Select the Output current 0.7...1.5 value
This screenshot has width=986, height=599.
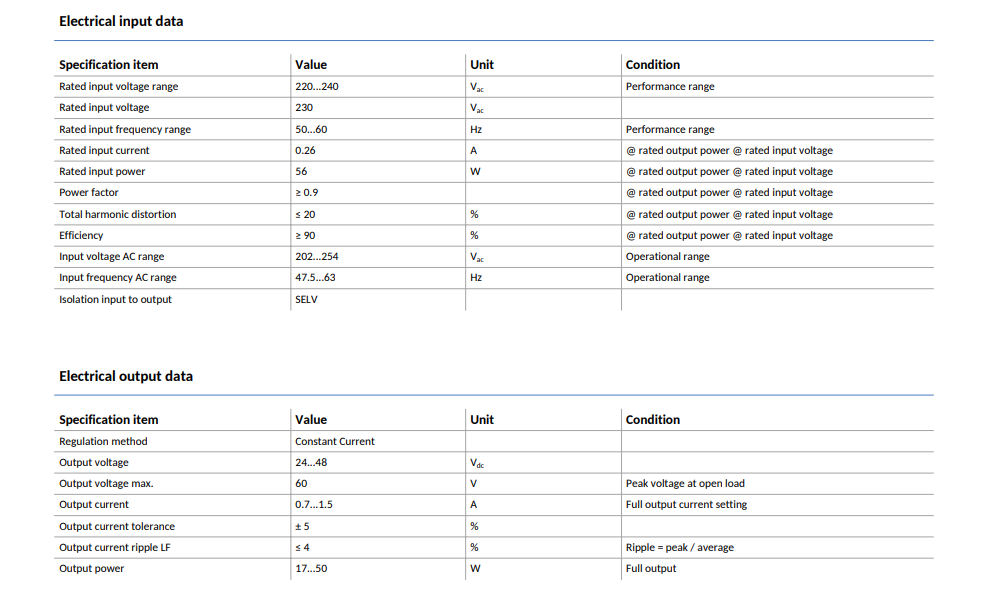[314, 505]
